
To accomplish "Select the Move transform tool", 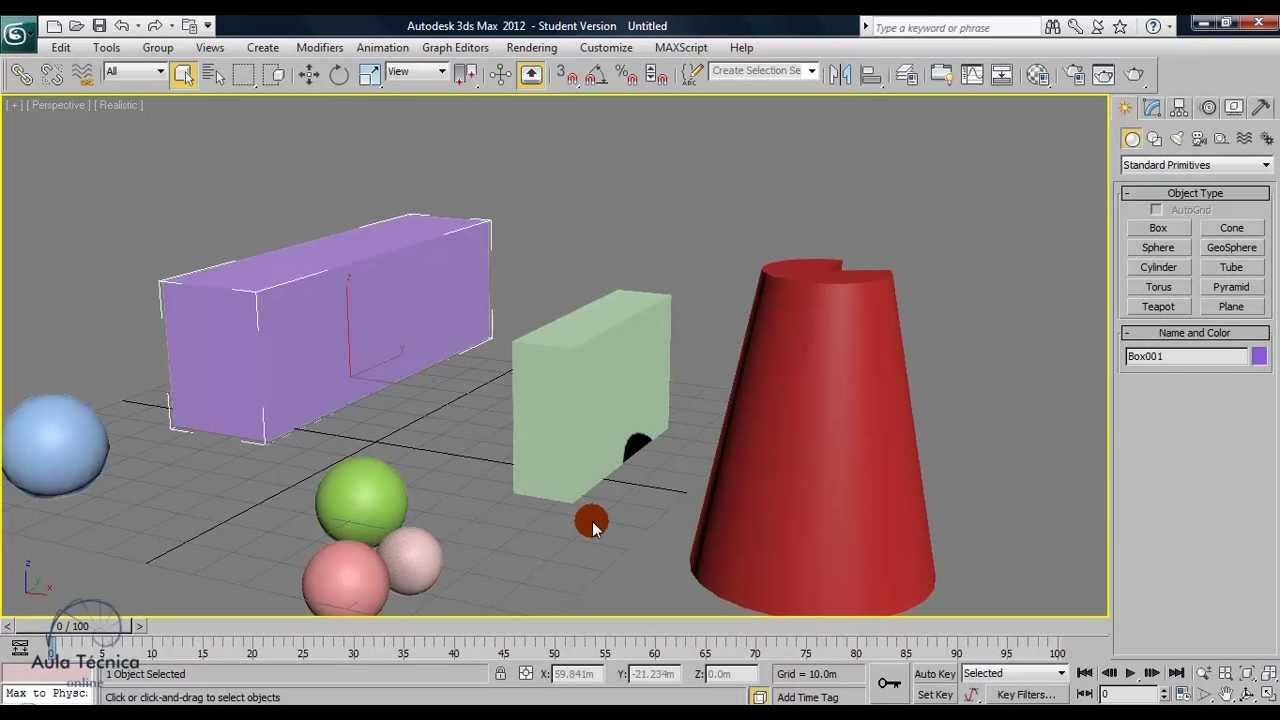I will click(309, 74).
